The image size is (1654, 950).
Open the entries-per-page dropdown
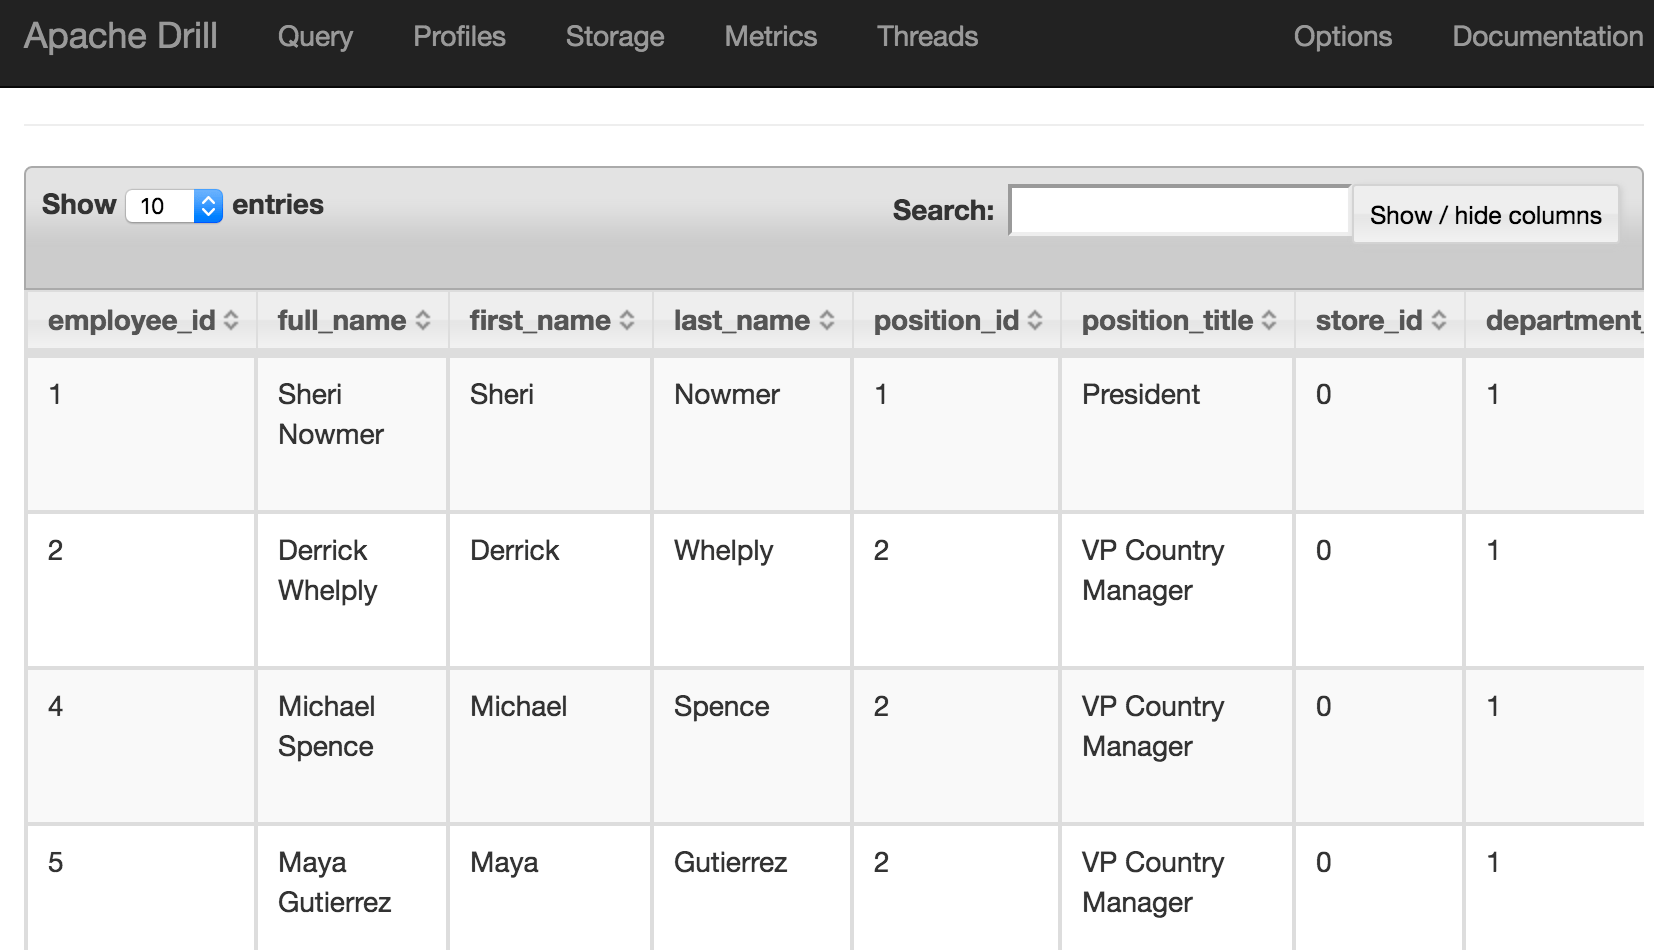[174, 206]
